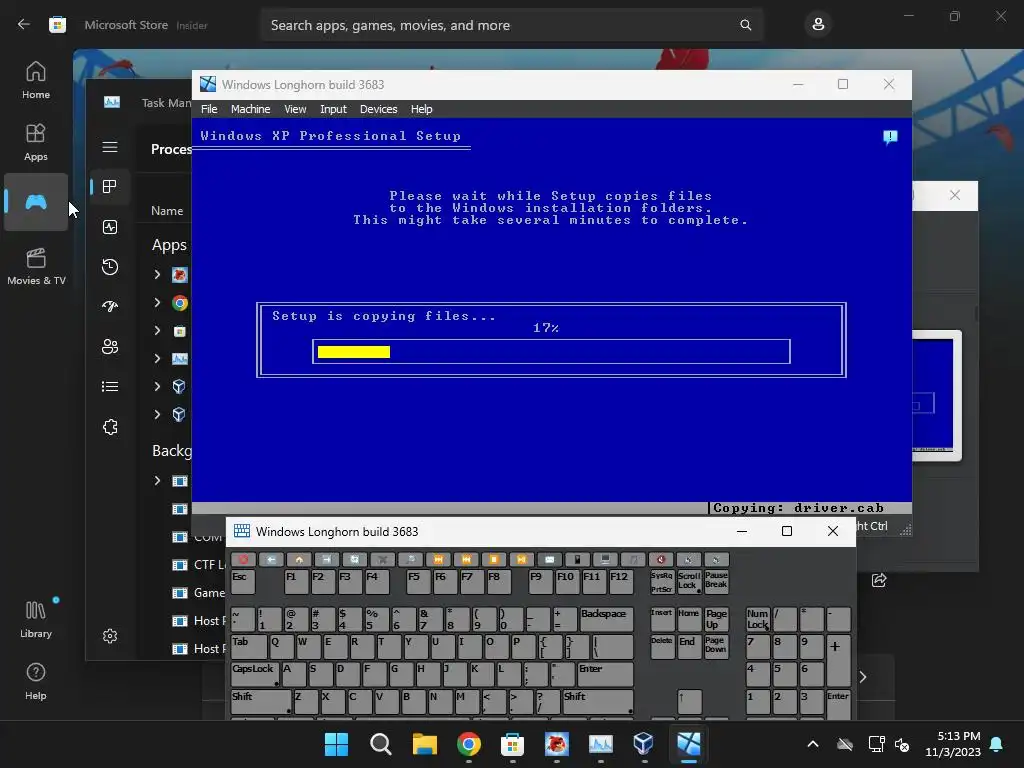Open Services page in Task Manager sidebar

110,427
